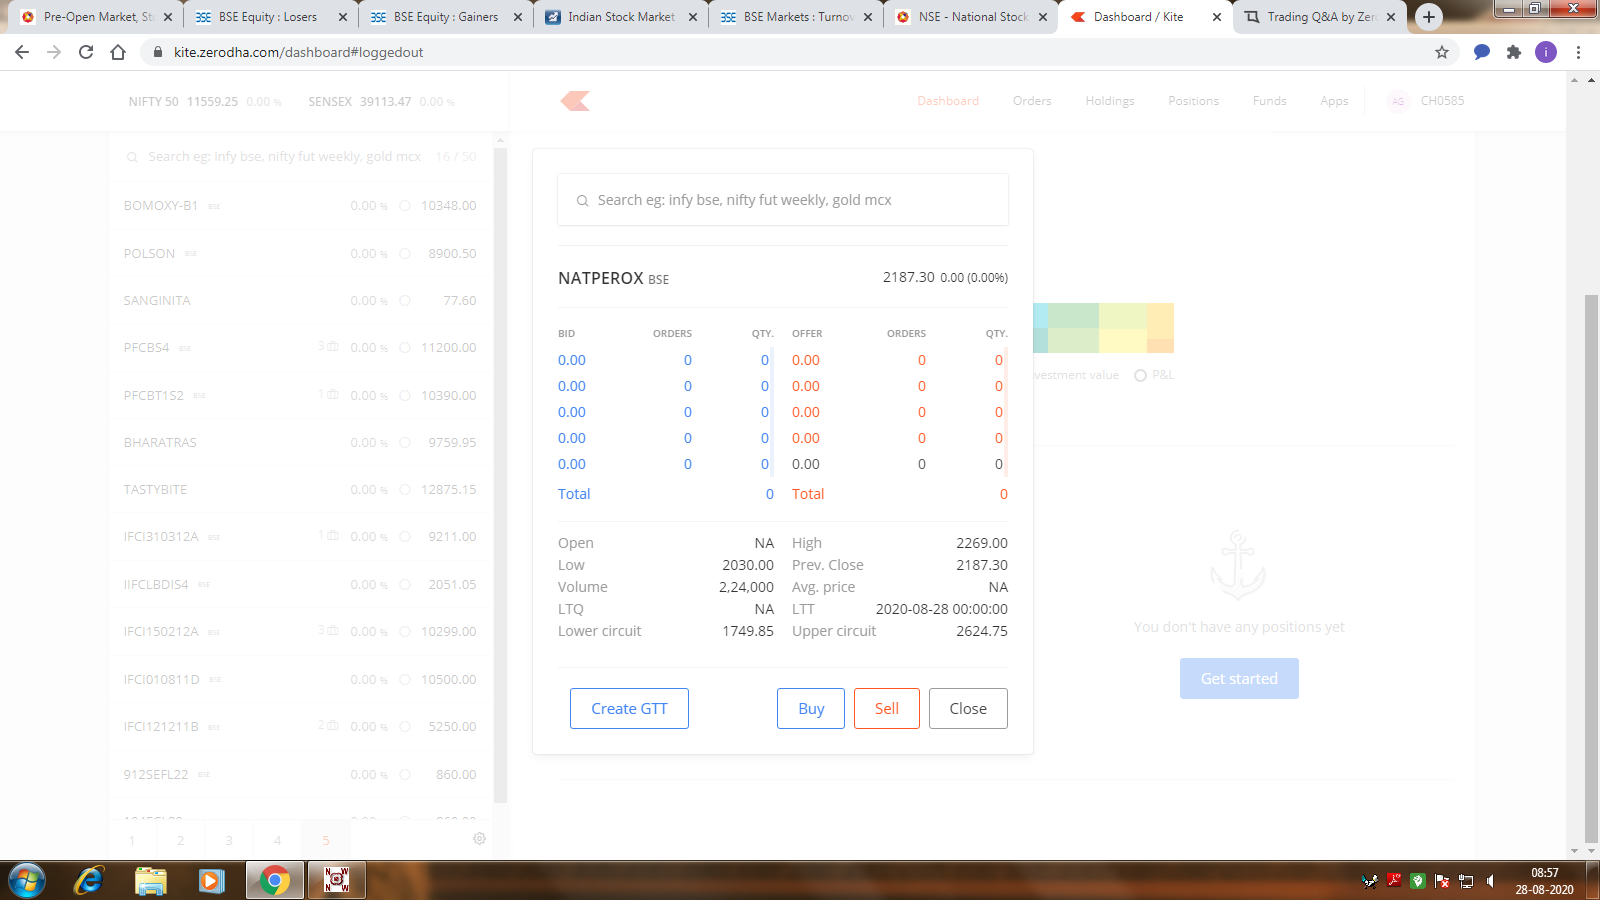This screenshot has height=900, width=1600.
Task: Click the Create GTT button
Action: pyautogui.click(x=629, y=709)
